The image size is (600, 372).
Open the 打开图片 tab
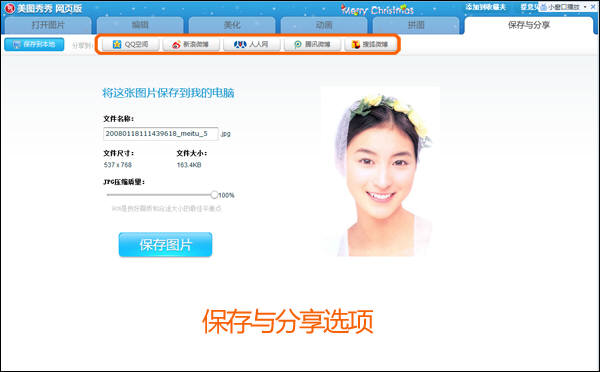click(x=48, y=25)
